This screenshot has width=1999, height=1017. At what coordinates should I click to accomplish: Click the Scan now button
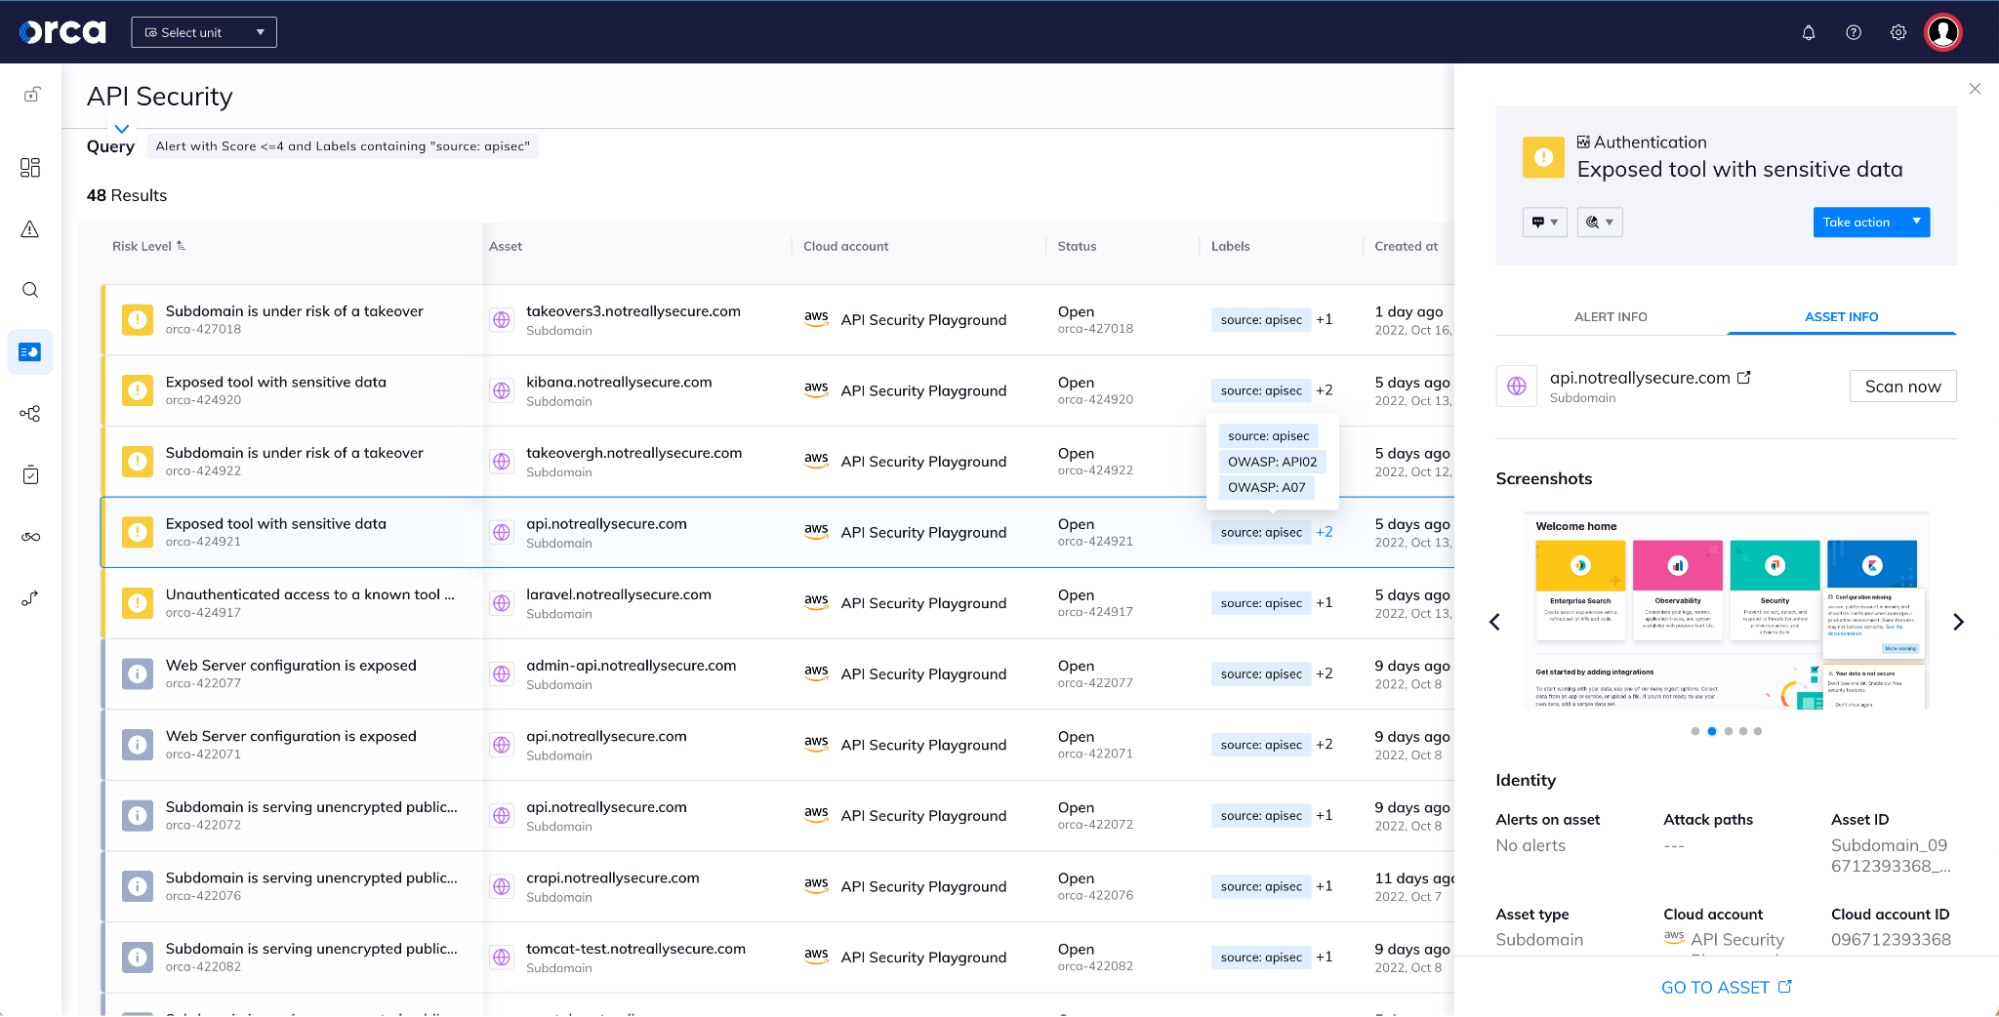pos(1902,387)
